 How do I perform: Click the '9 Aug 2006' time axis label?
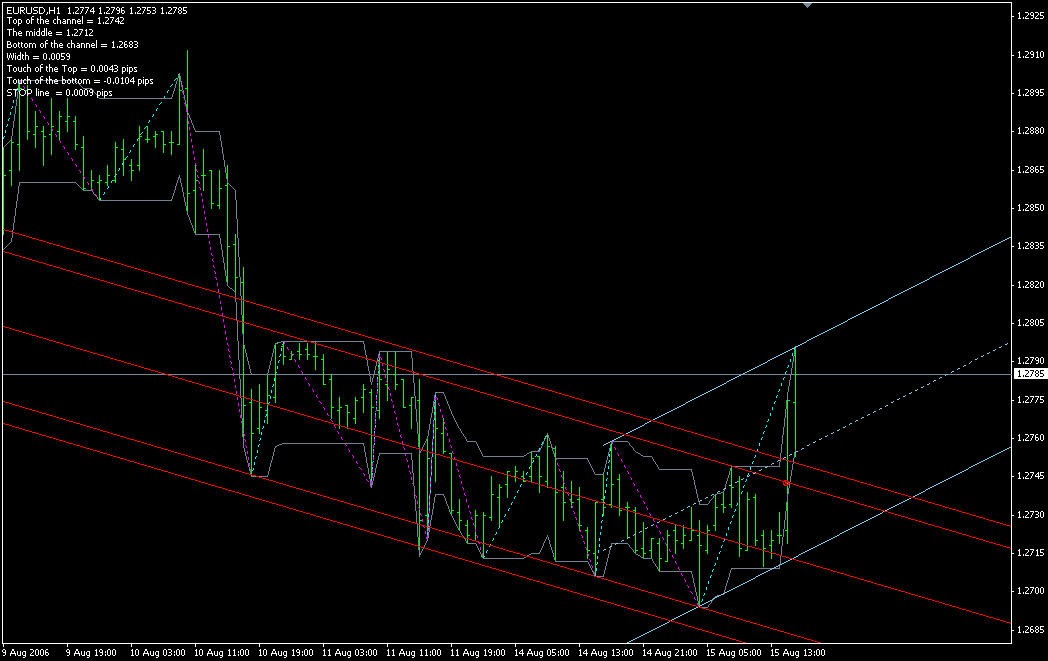(x=25, y=653)
